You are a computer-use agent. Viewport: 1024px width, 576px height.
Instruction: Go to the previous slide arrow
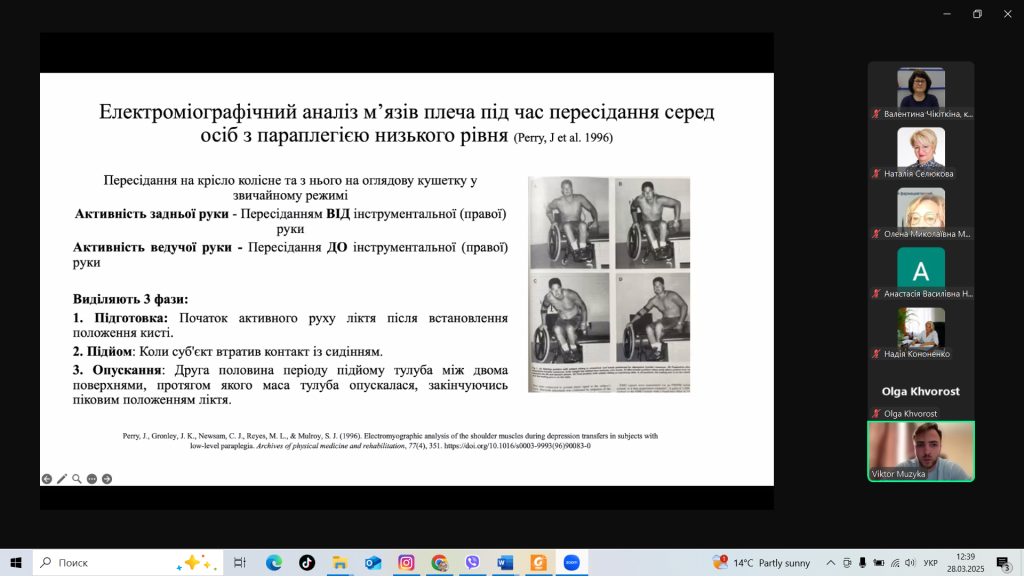(47, 479)
